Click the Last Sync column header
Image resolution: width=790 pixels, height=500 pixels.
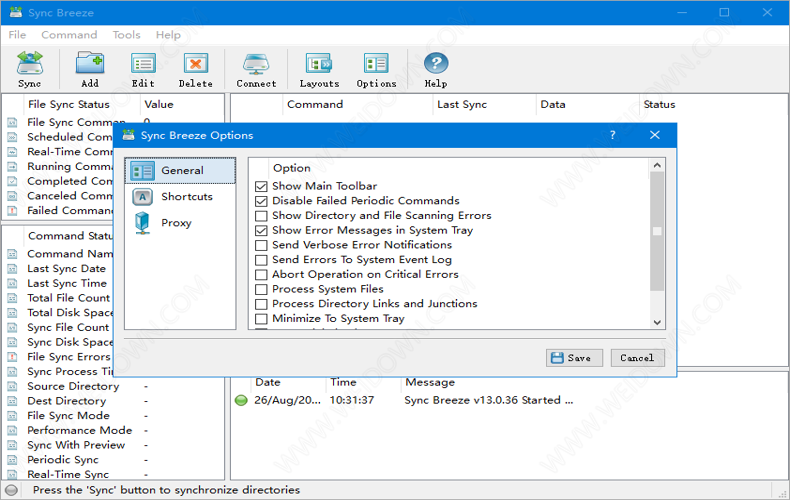click(x=462, y=104)
